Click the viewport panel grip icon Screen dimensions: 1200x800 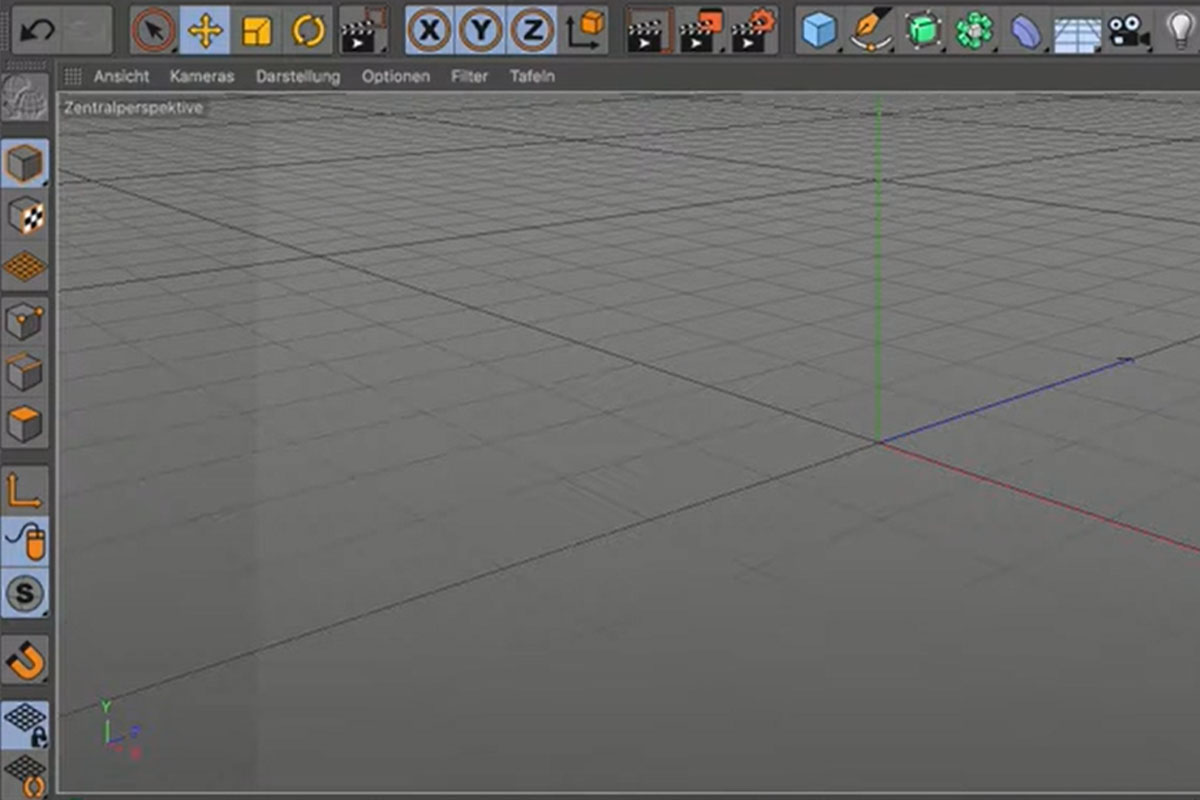coord(73,76)
